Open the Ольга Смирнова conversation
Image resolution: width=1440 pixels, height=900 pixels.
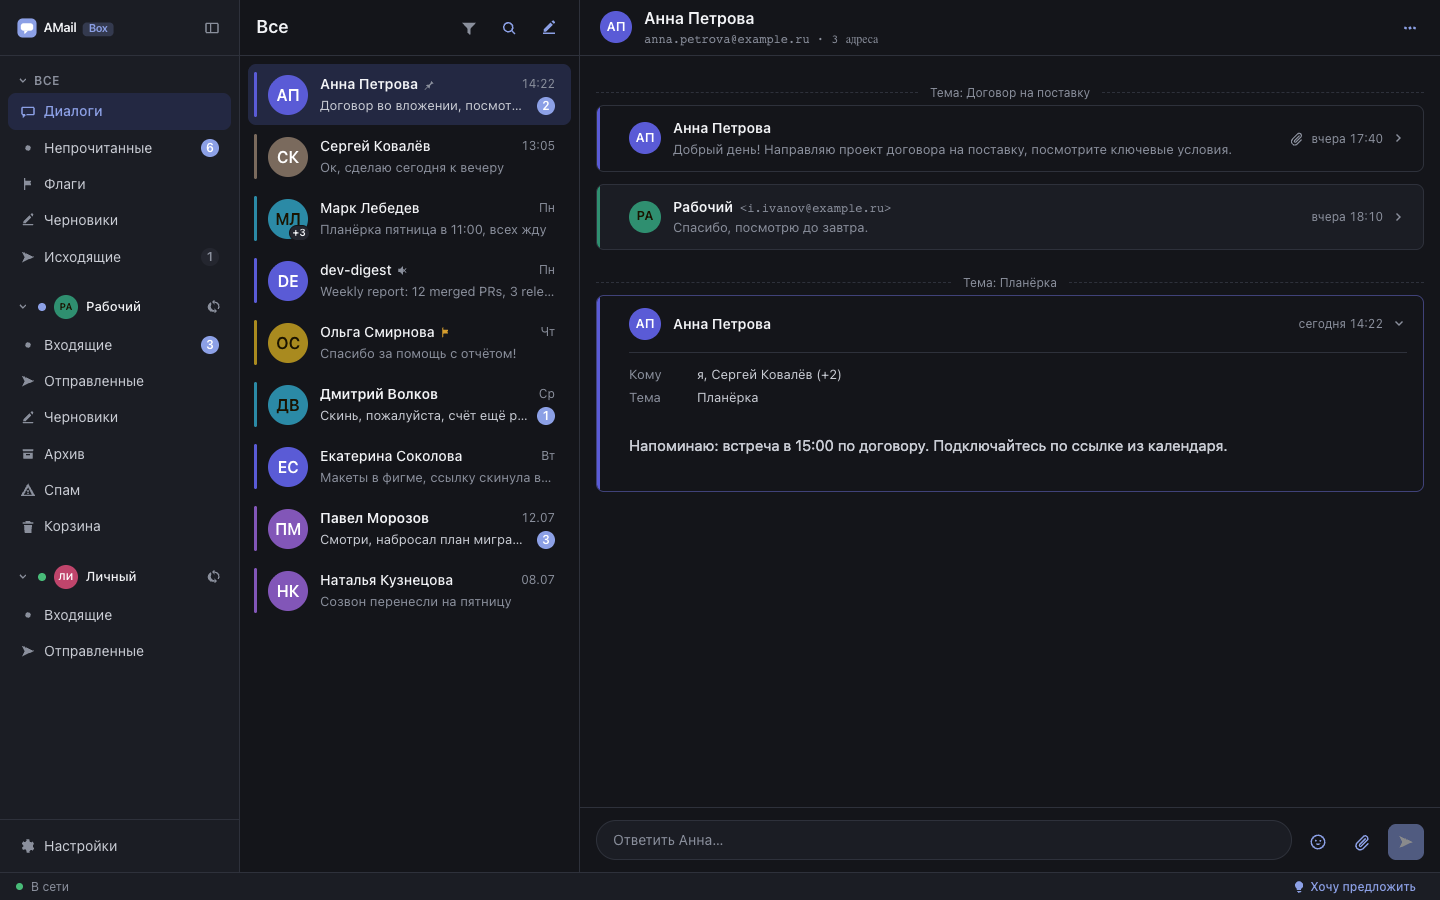[409, 343]
